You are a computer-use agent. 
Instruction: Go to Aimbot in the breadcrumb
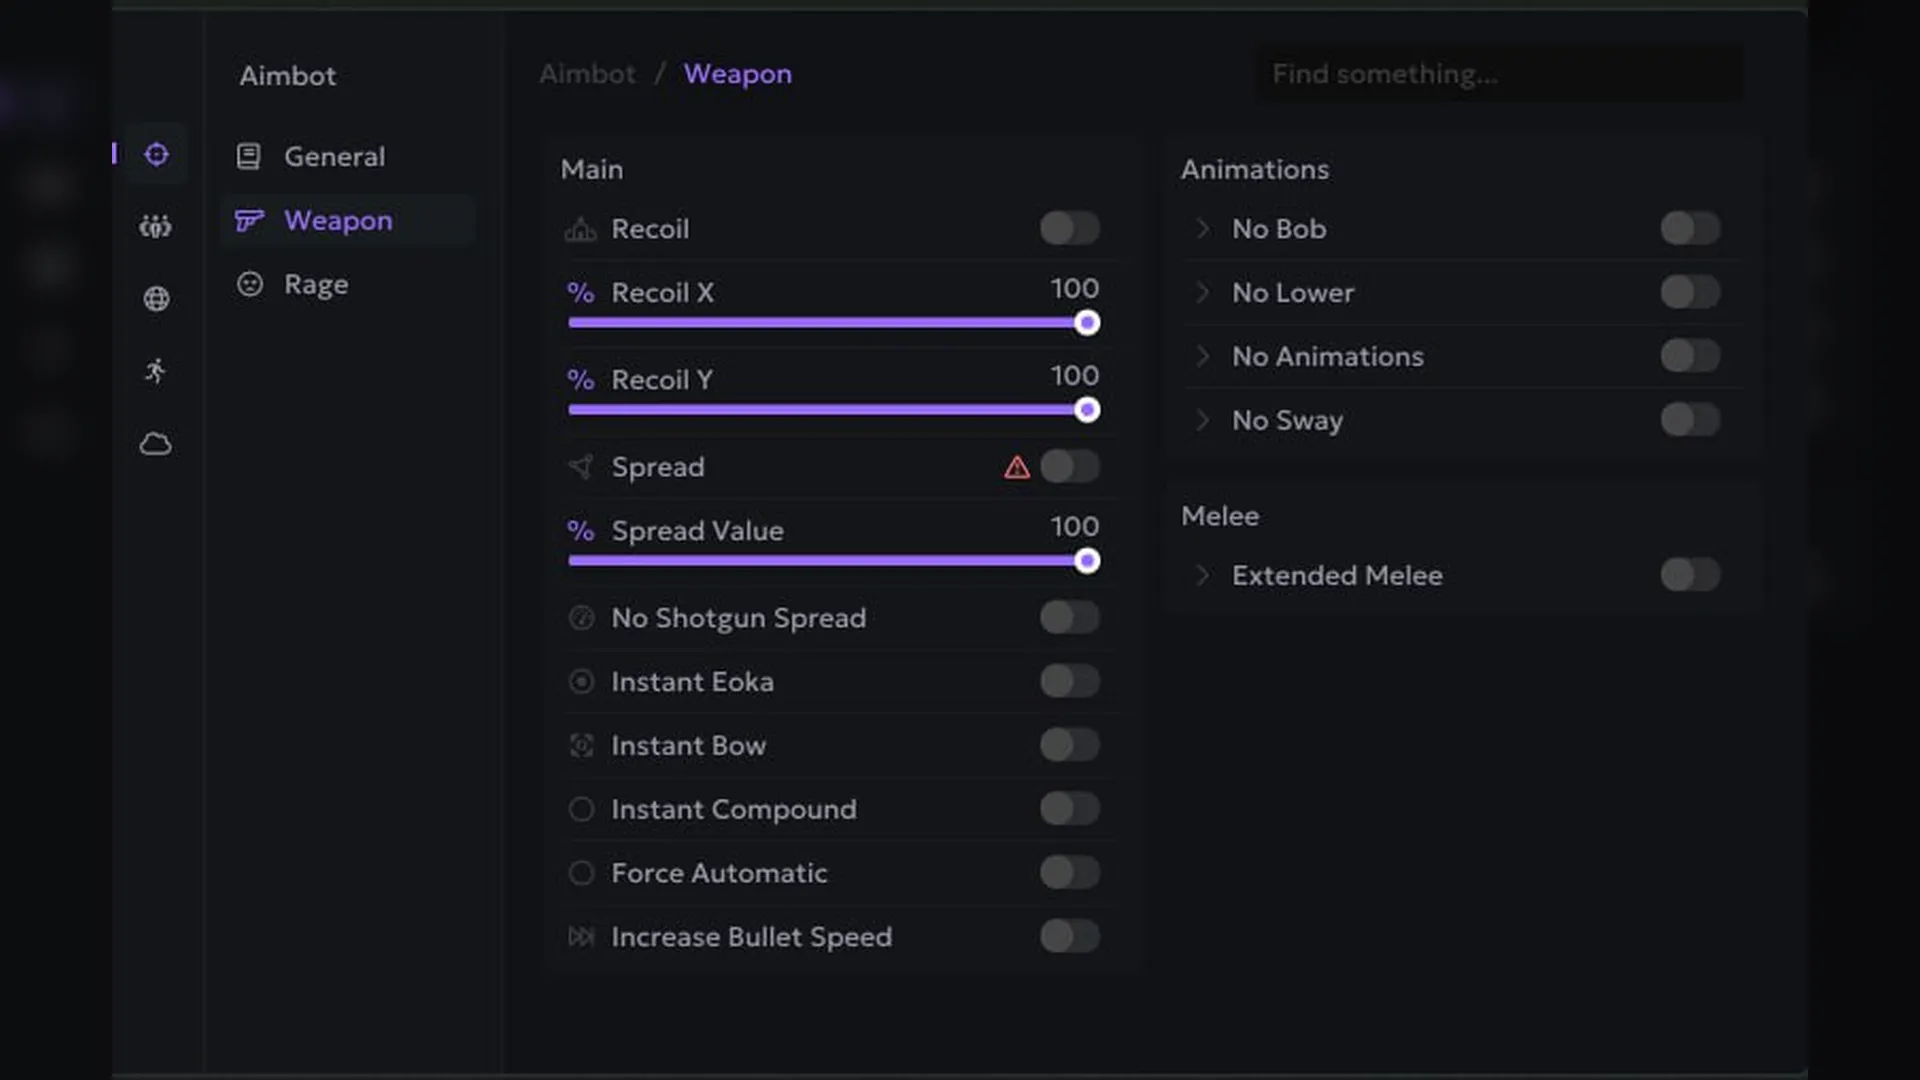tap(587, 74)
